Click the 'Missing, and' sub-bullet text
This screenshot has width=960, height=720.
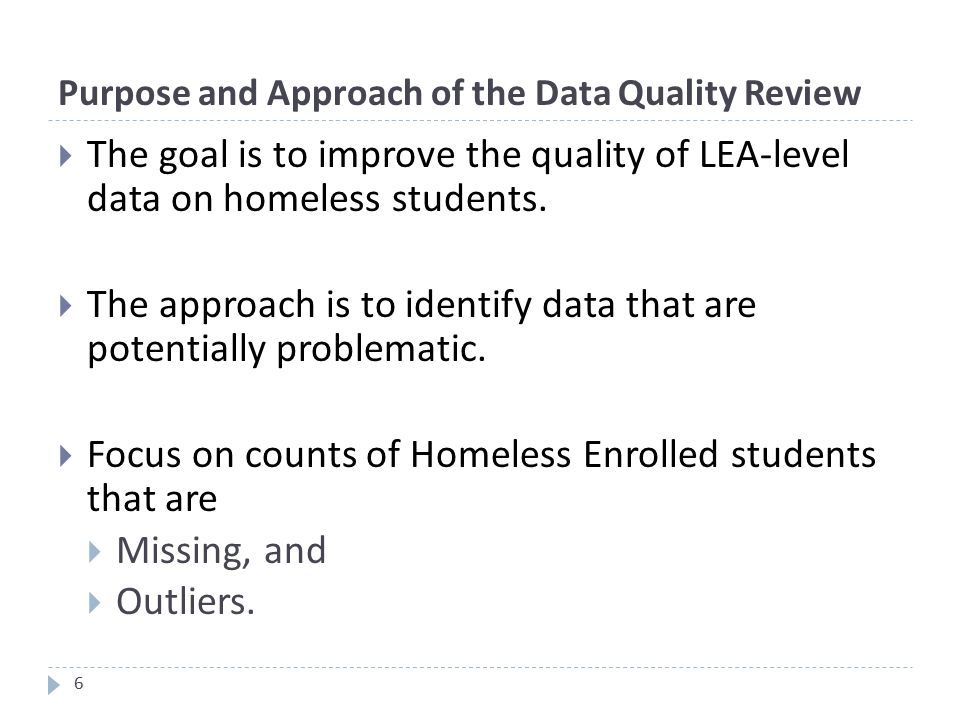point(221,551)
